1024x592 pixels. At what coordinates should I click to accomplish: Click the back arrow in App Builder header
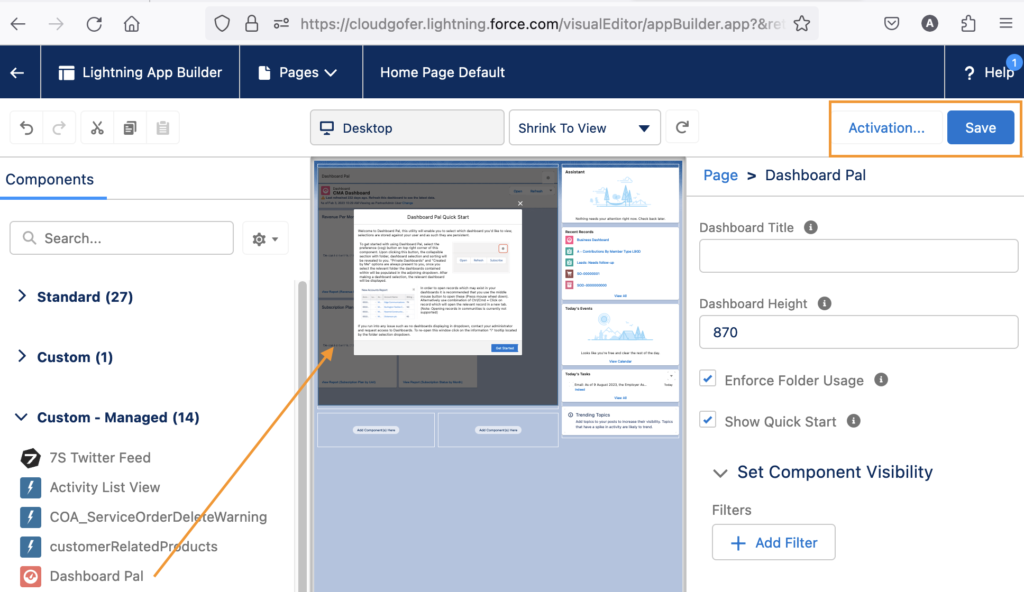pyautogui.click(x=18, y=73)
